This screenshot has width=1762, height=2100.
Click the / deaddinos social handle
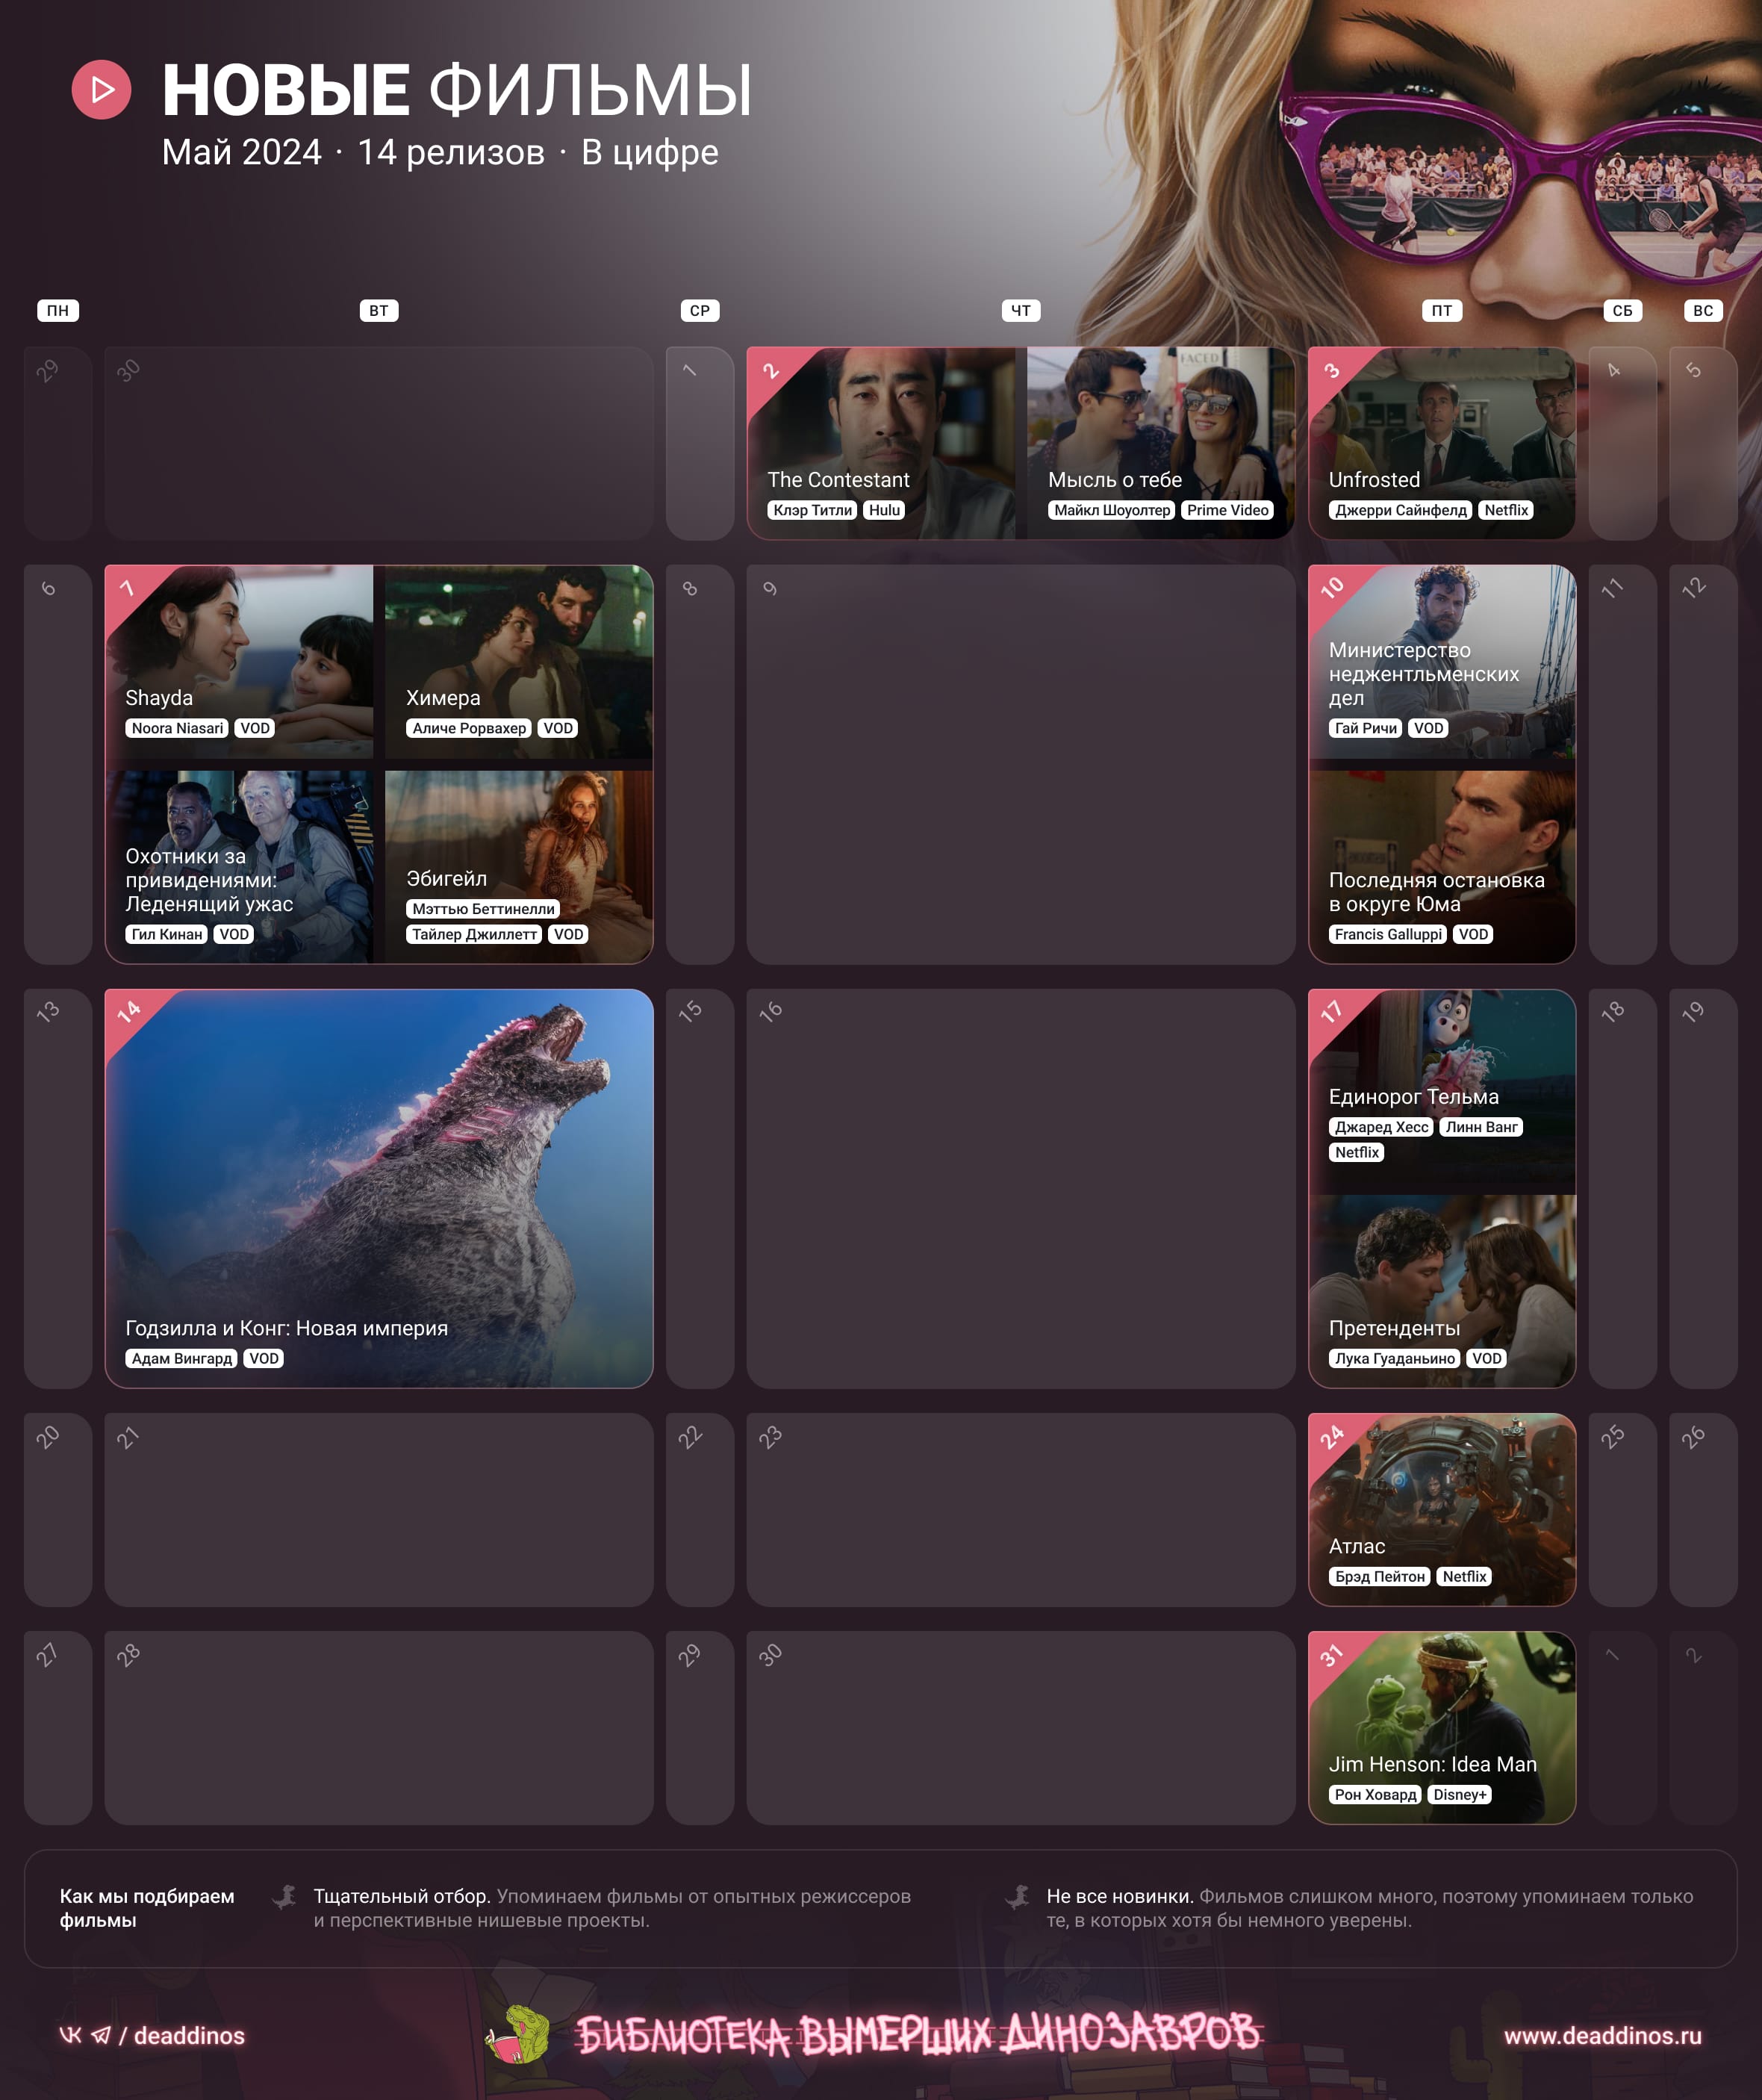[x=182, y=2036]
